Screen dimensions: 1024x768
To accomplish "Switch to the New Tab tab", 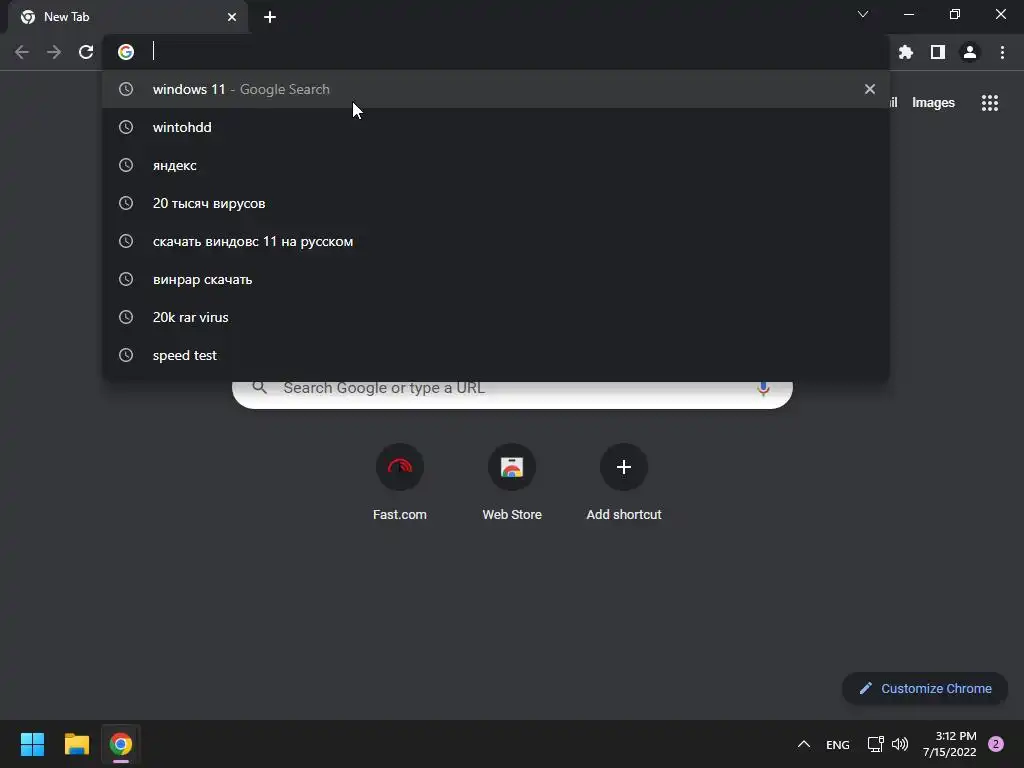I will click(128, 17).
